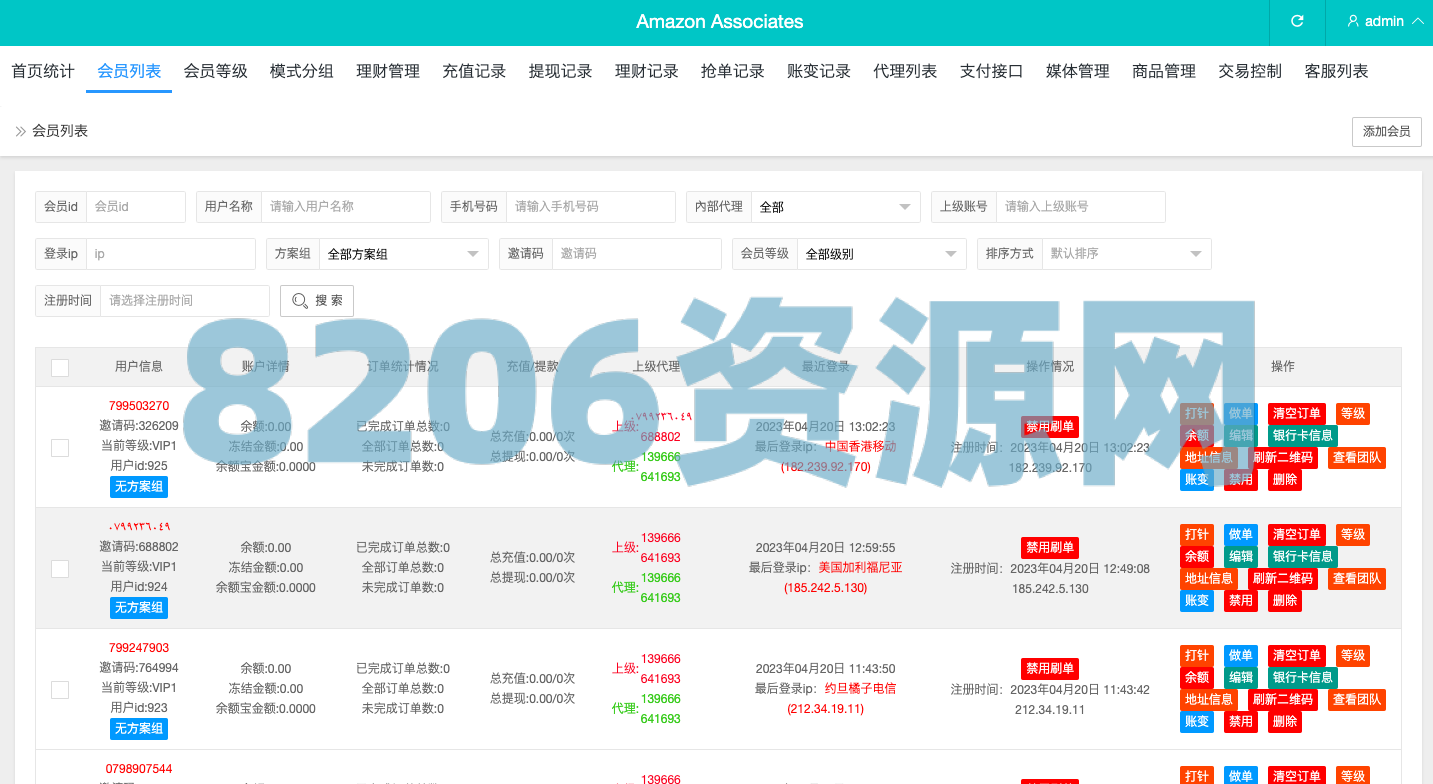Click the 注册时间 date picker field
Screen dimensions: 1433x784
[184, 301]
